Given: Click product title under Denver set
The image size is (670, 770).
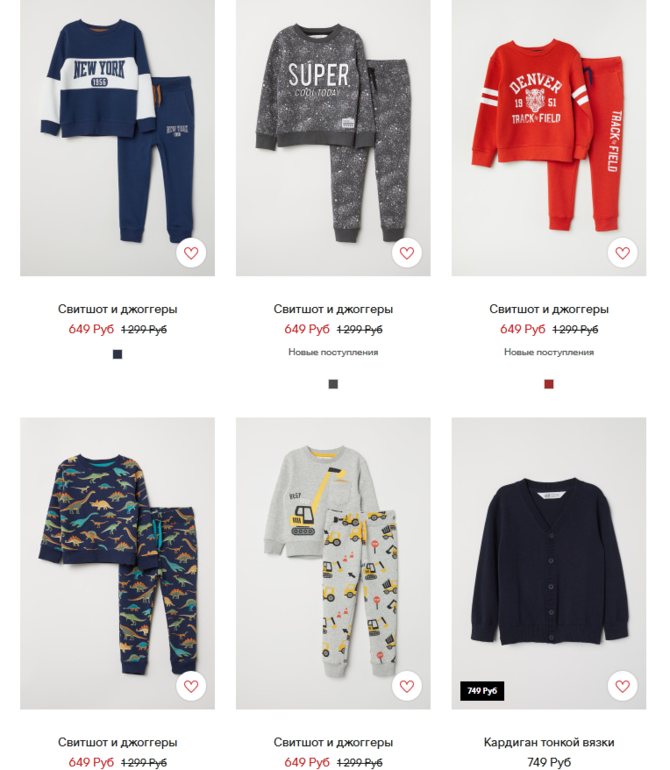Looking at the screenshot, I should pyautogui.click(x=549, y=309).
